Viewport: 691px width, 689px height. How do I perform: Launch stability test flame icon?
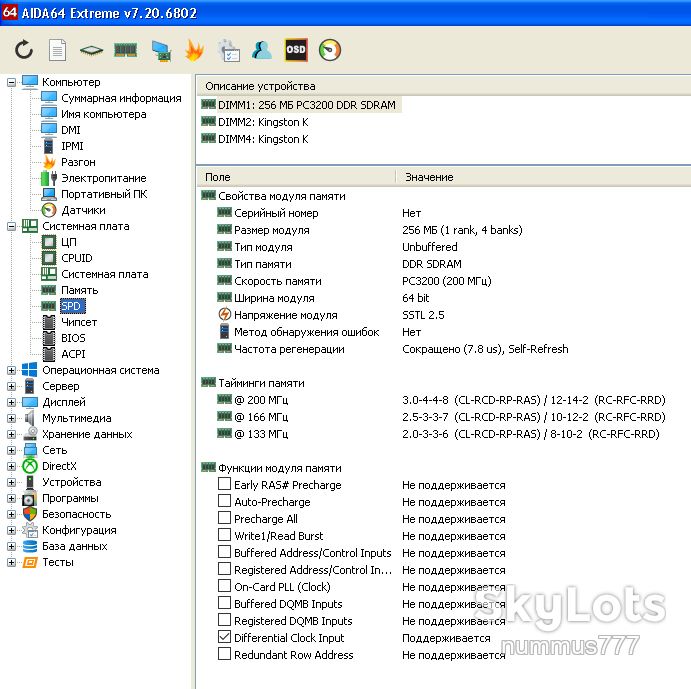click(194, 50)
